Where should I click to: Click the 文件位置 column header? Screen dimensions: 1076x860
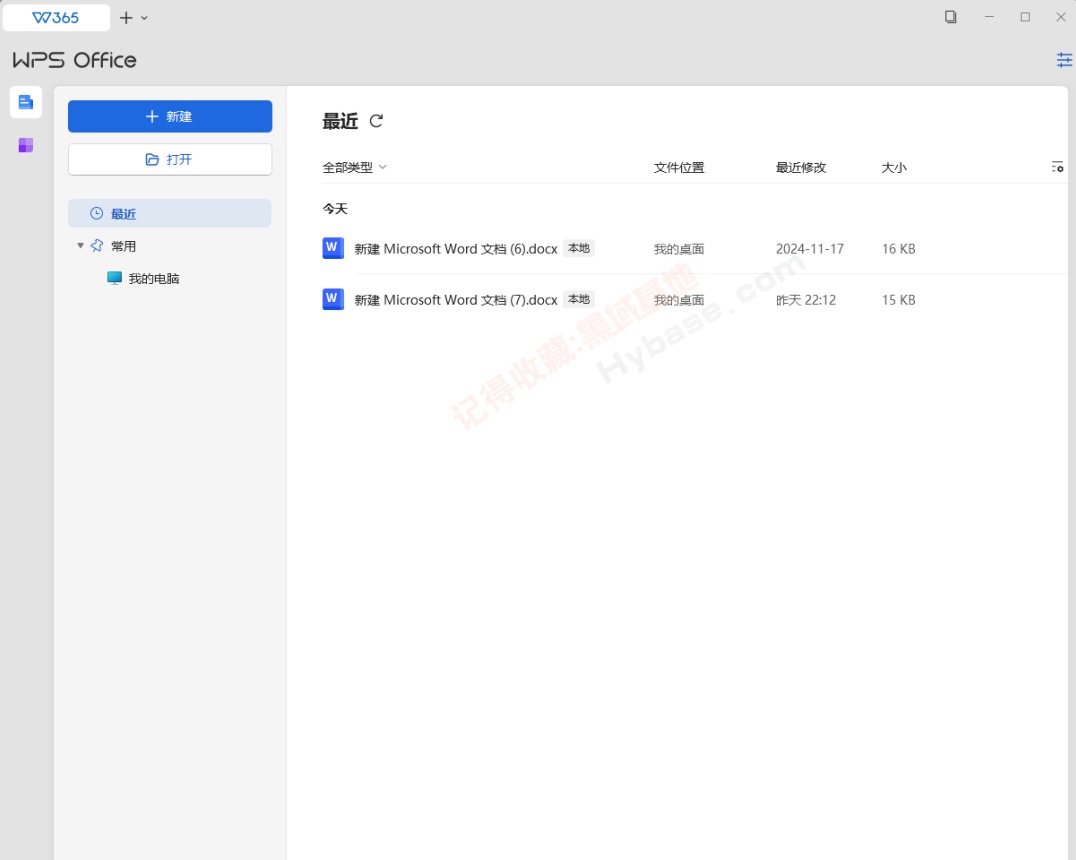[x=679, y=167]
